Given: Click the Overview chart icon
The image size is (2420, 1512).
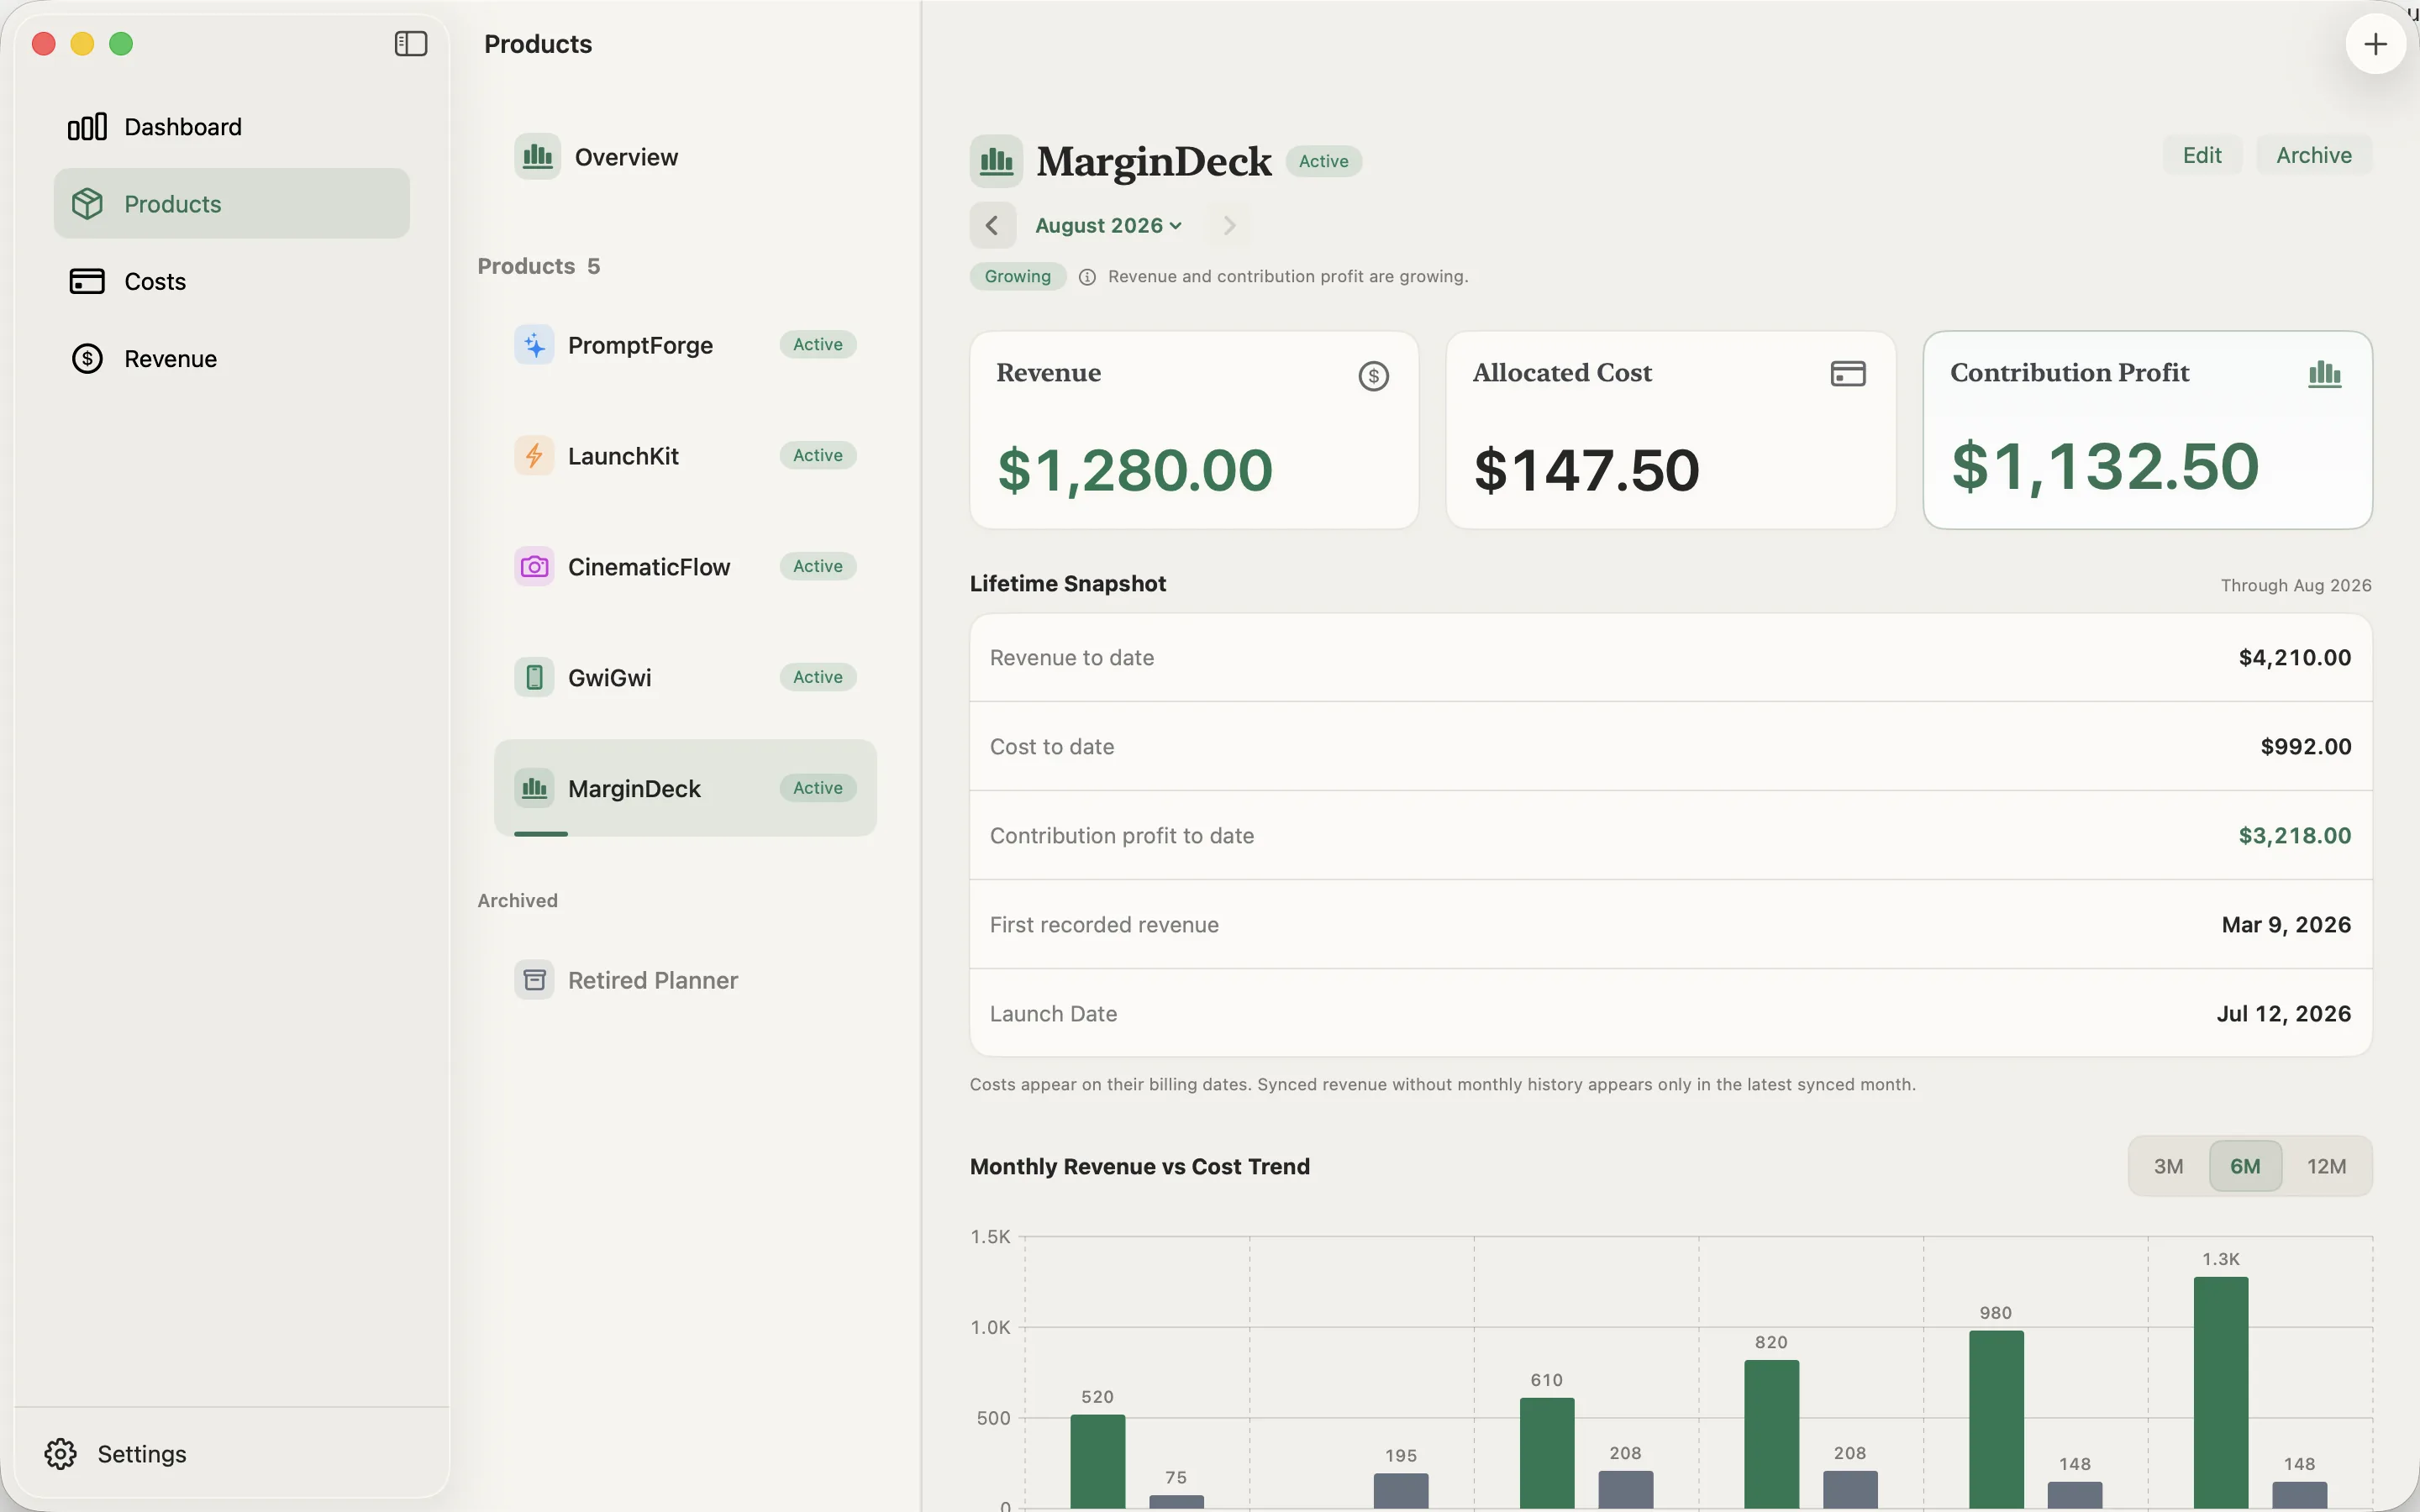Looking at the screenshot, I should pyautogui.click(x=537, y=157).
